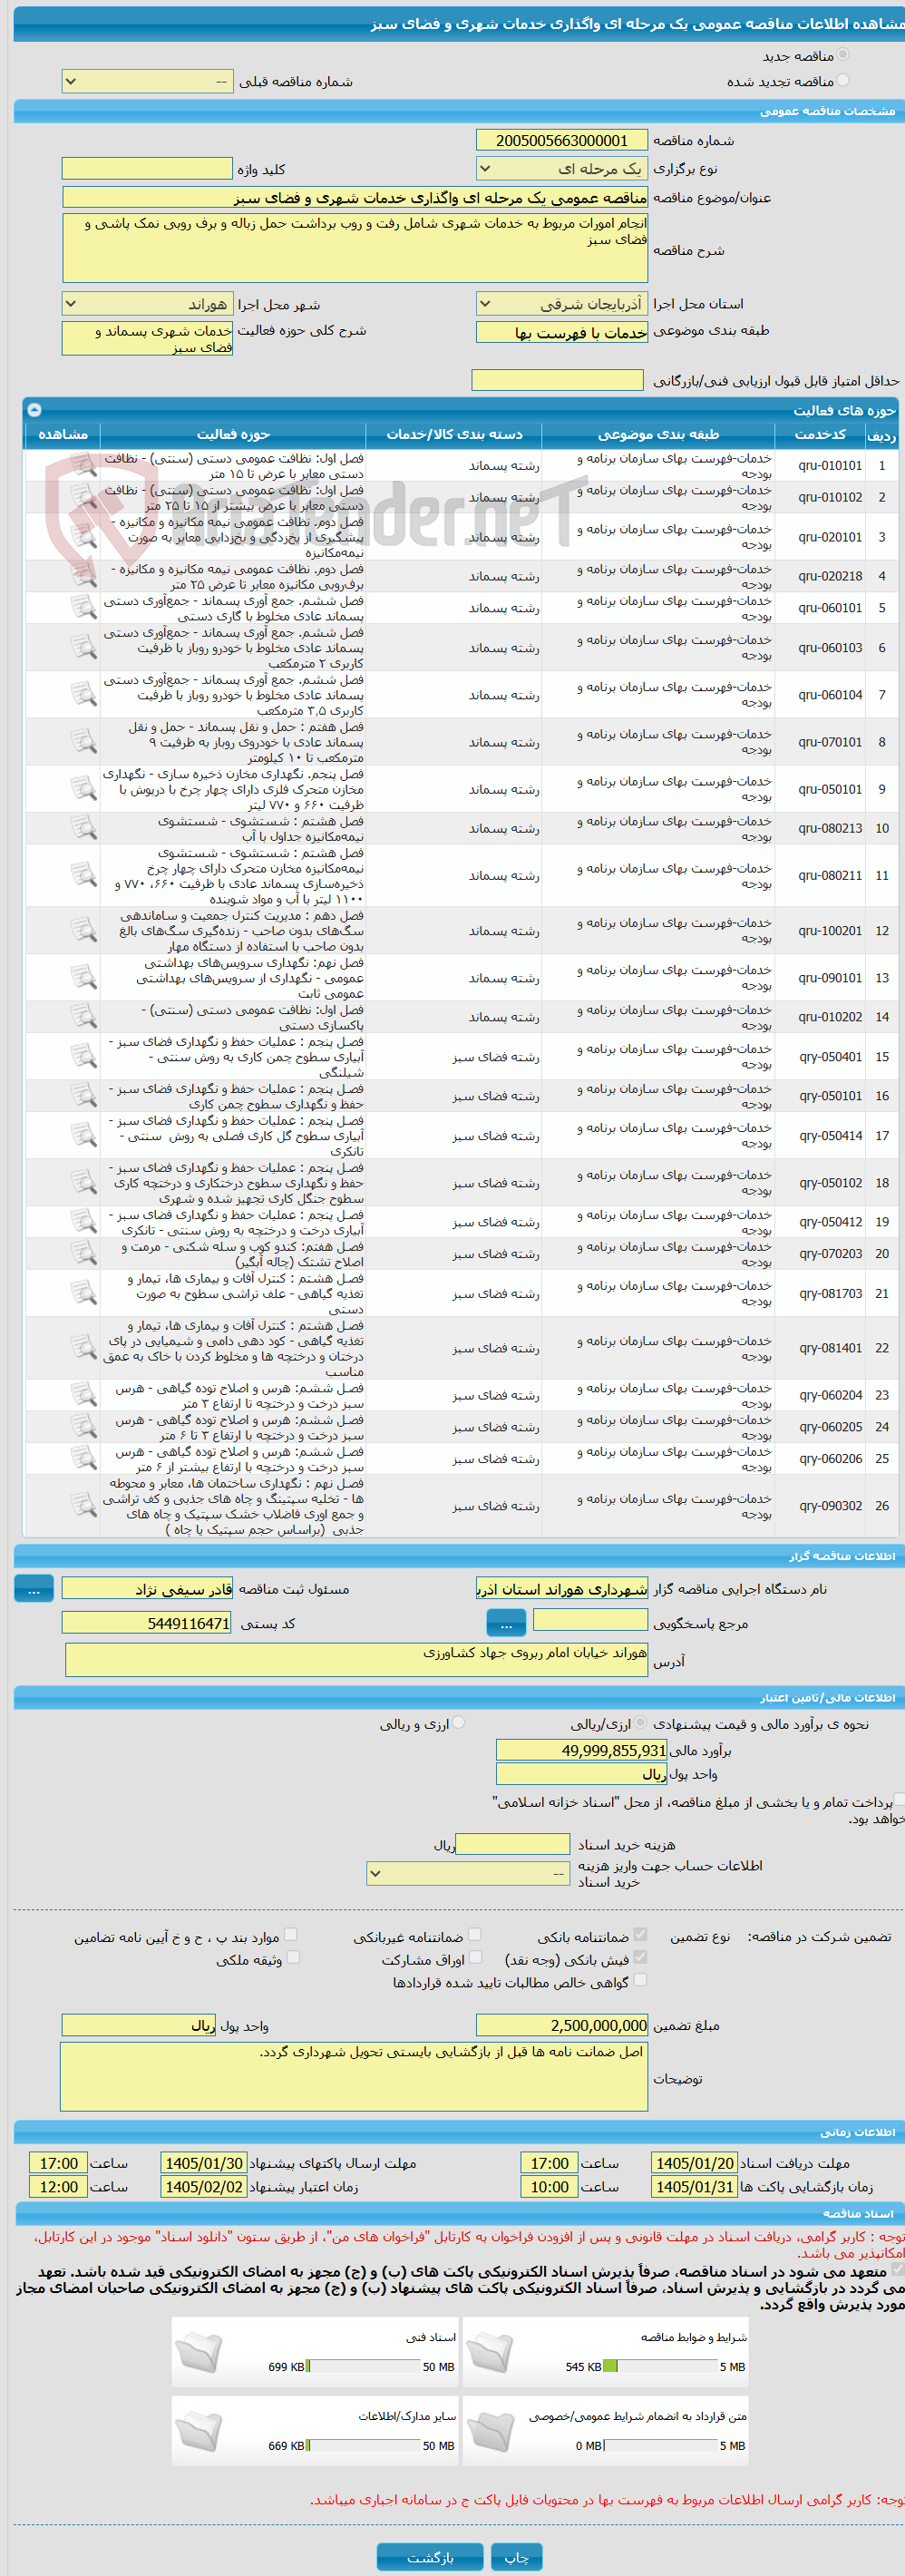
Task: Open view icon for row qry-050401
Action: click(83, 1056)
